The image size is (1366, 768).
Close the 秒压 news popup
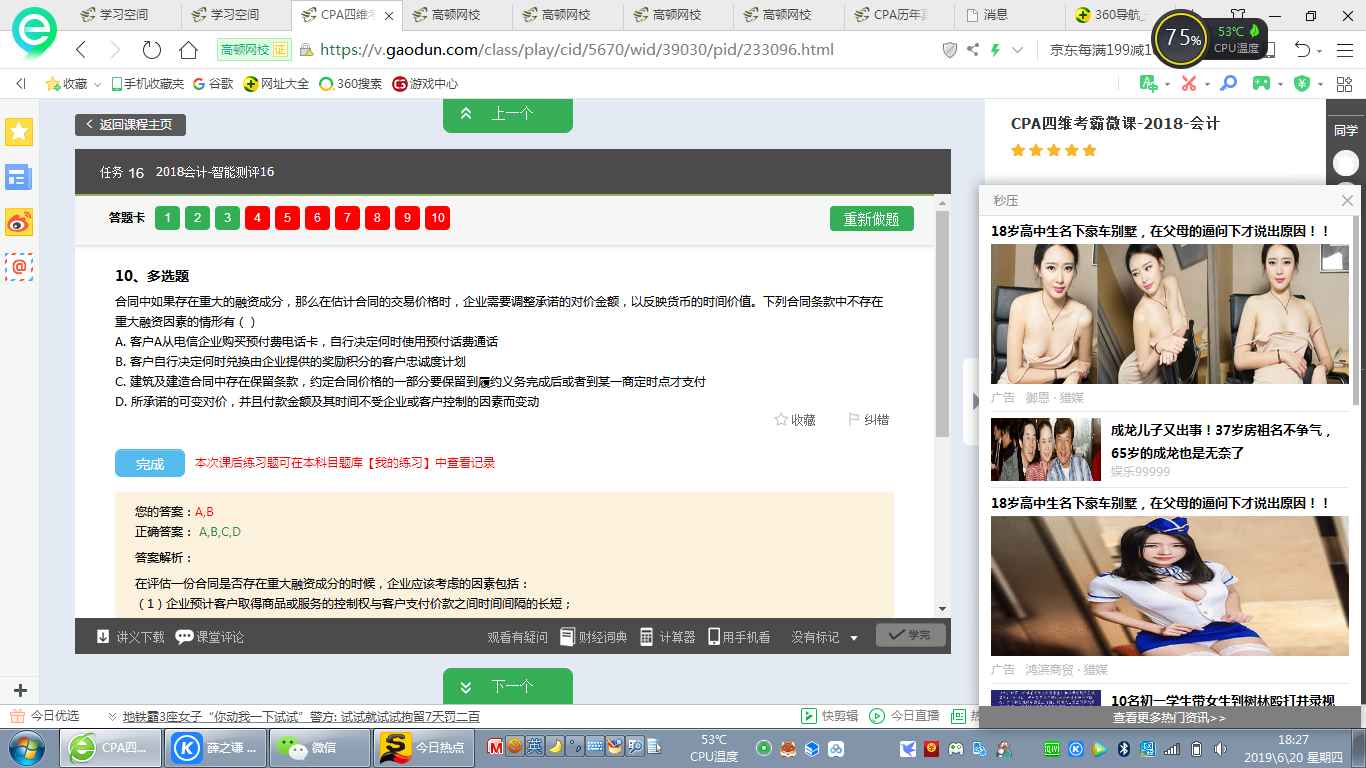1347,201
